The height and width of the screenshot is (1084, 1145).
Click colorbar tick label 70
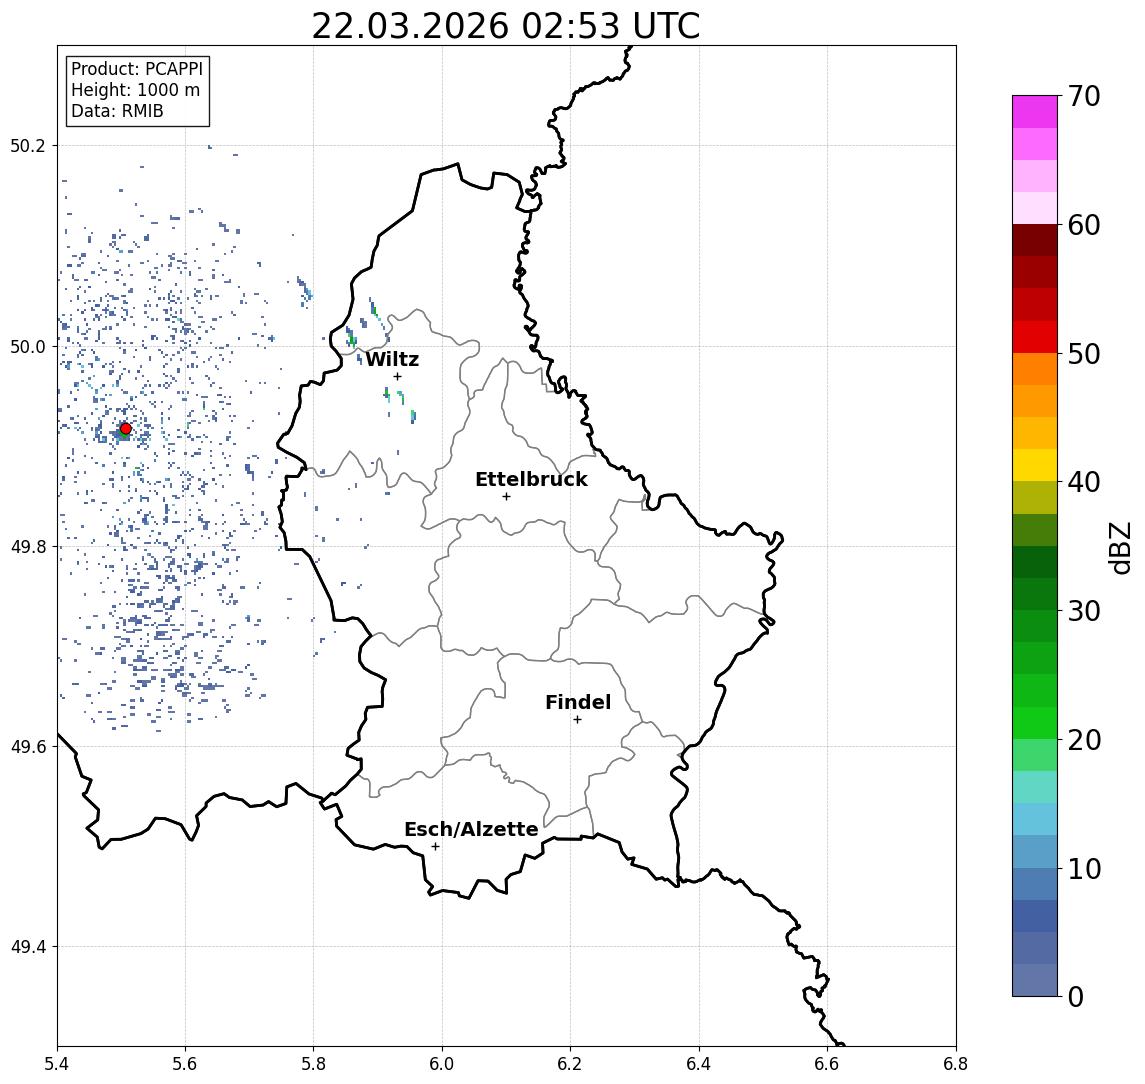[1084, 96]
